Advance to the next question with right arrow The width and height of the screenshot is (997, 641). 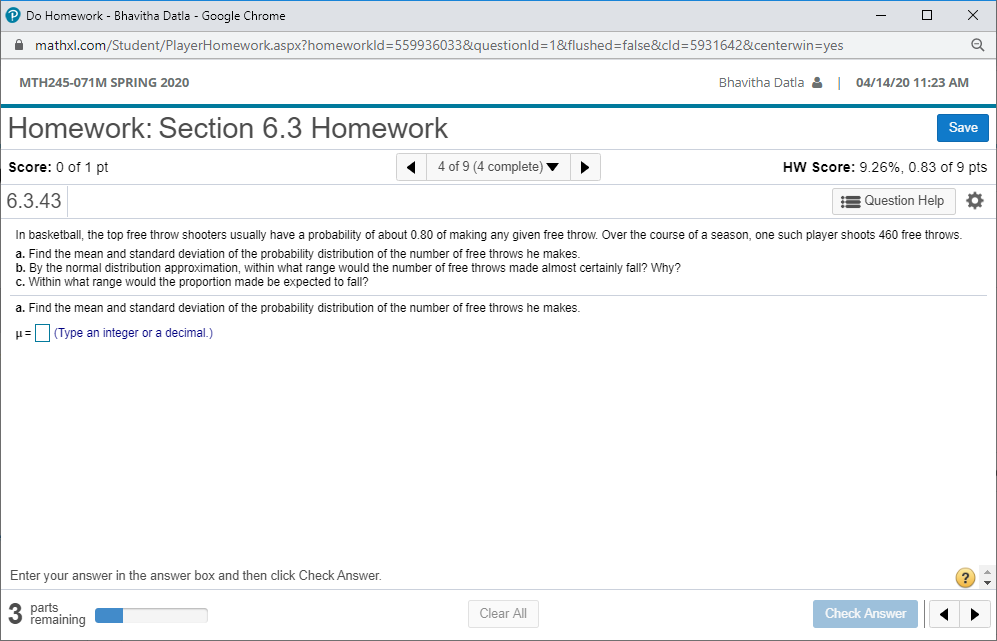pos(585,167)
